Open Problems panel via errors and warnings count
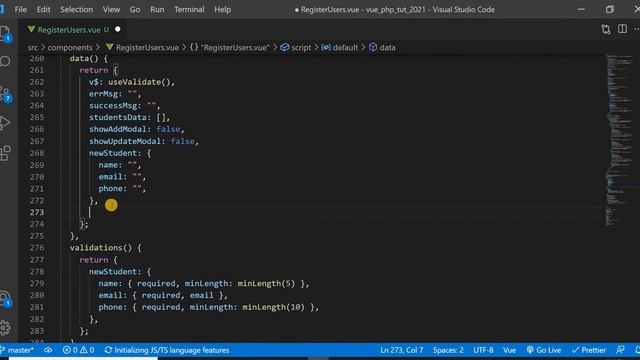The image size is (640, 360). pyautogui.click(x=78, y=350)
